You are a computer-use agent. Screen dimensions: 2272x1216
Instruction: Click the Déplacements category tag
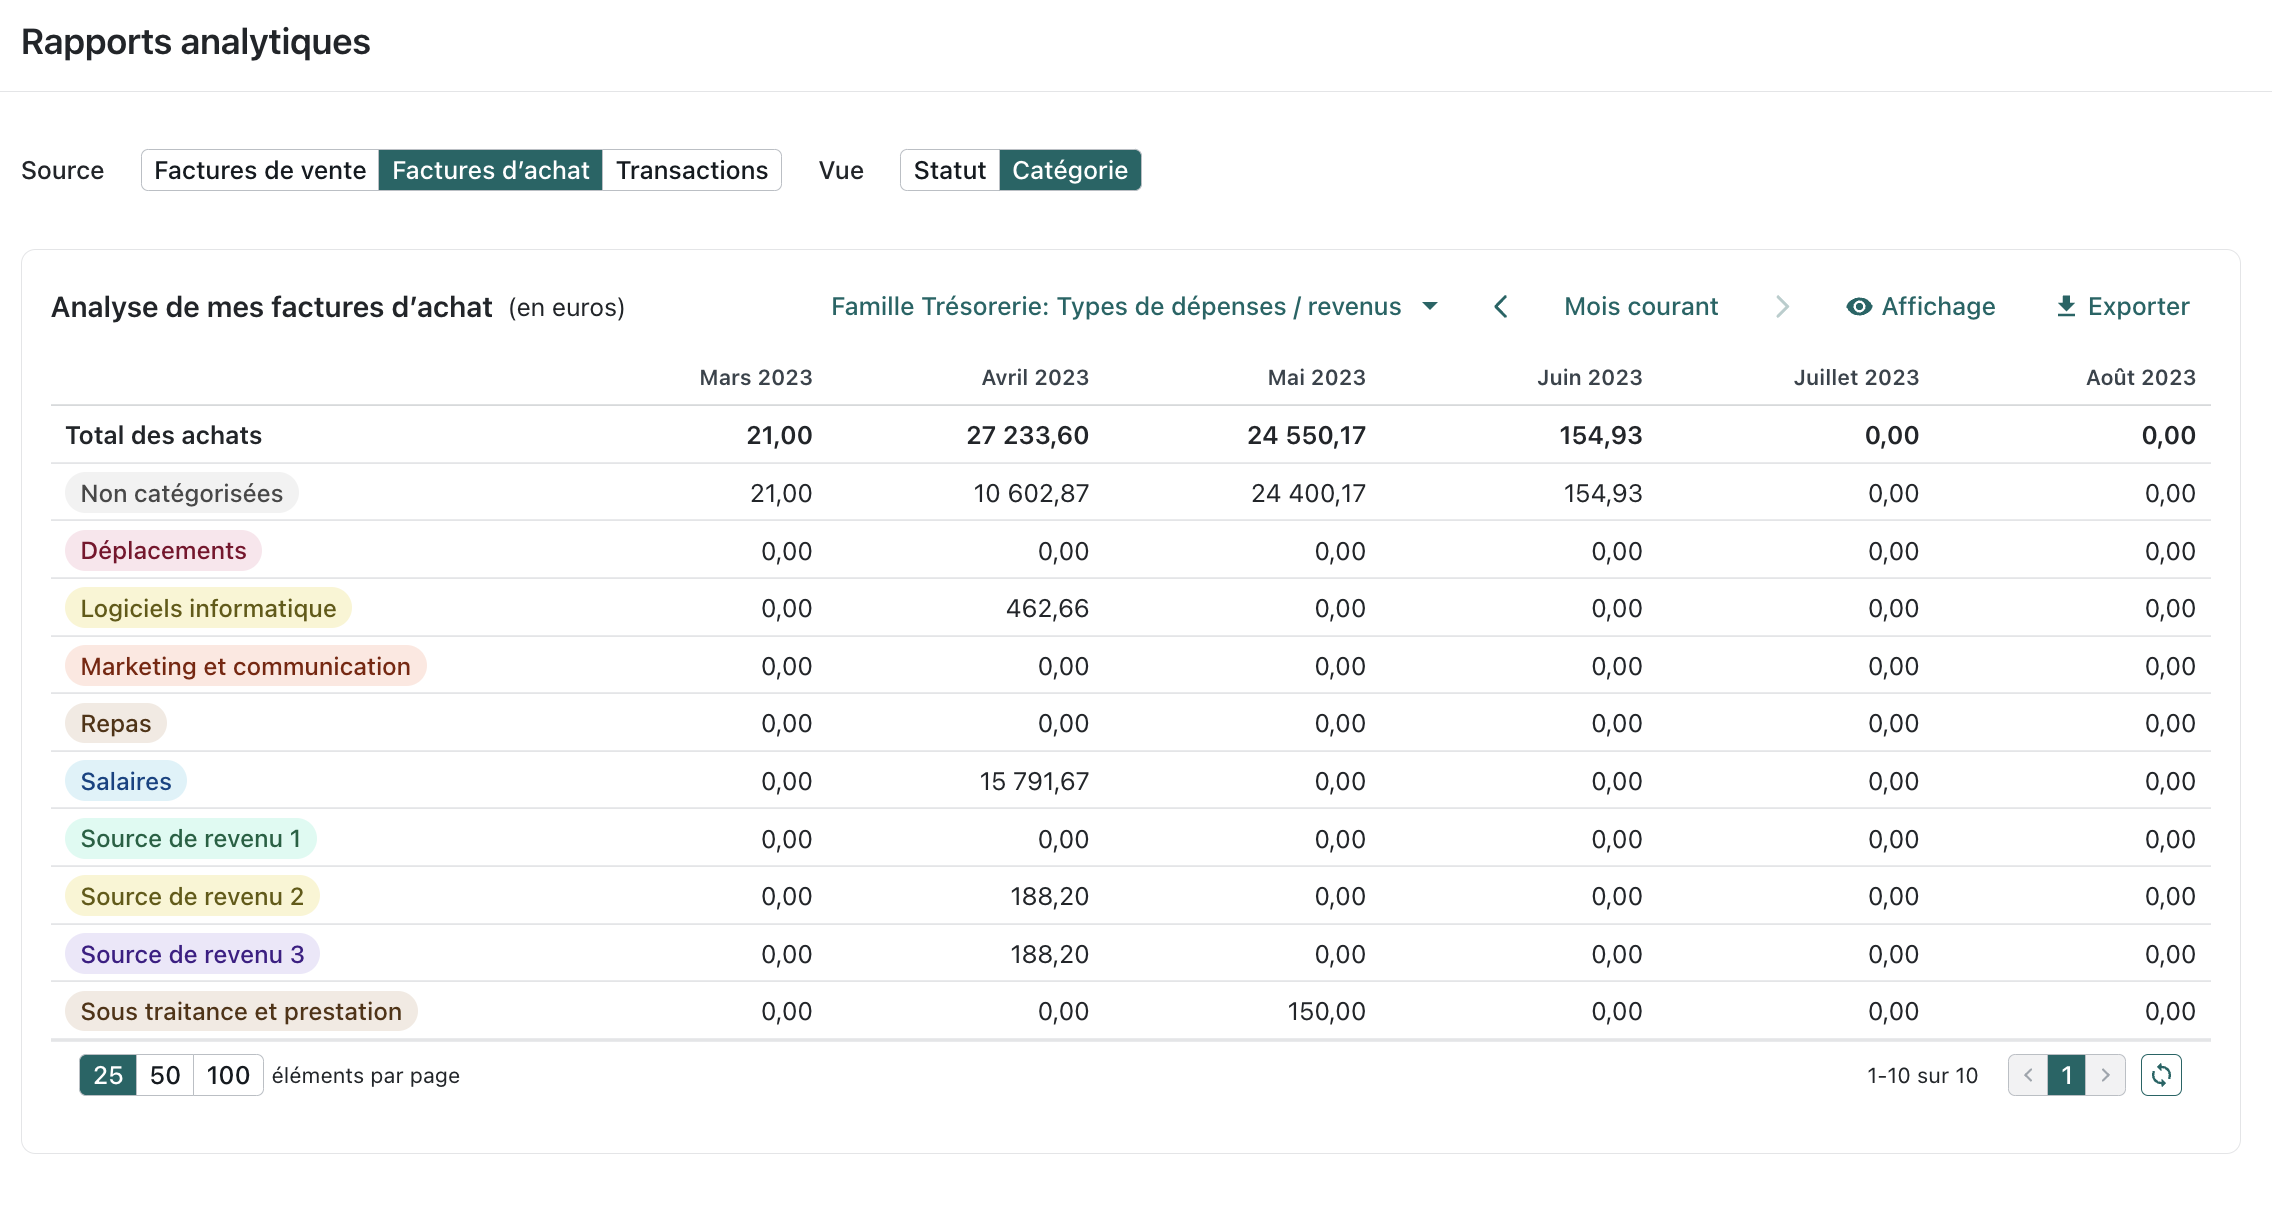point(163,550)
